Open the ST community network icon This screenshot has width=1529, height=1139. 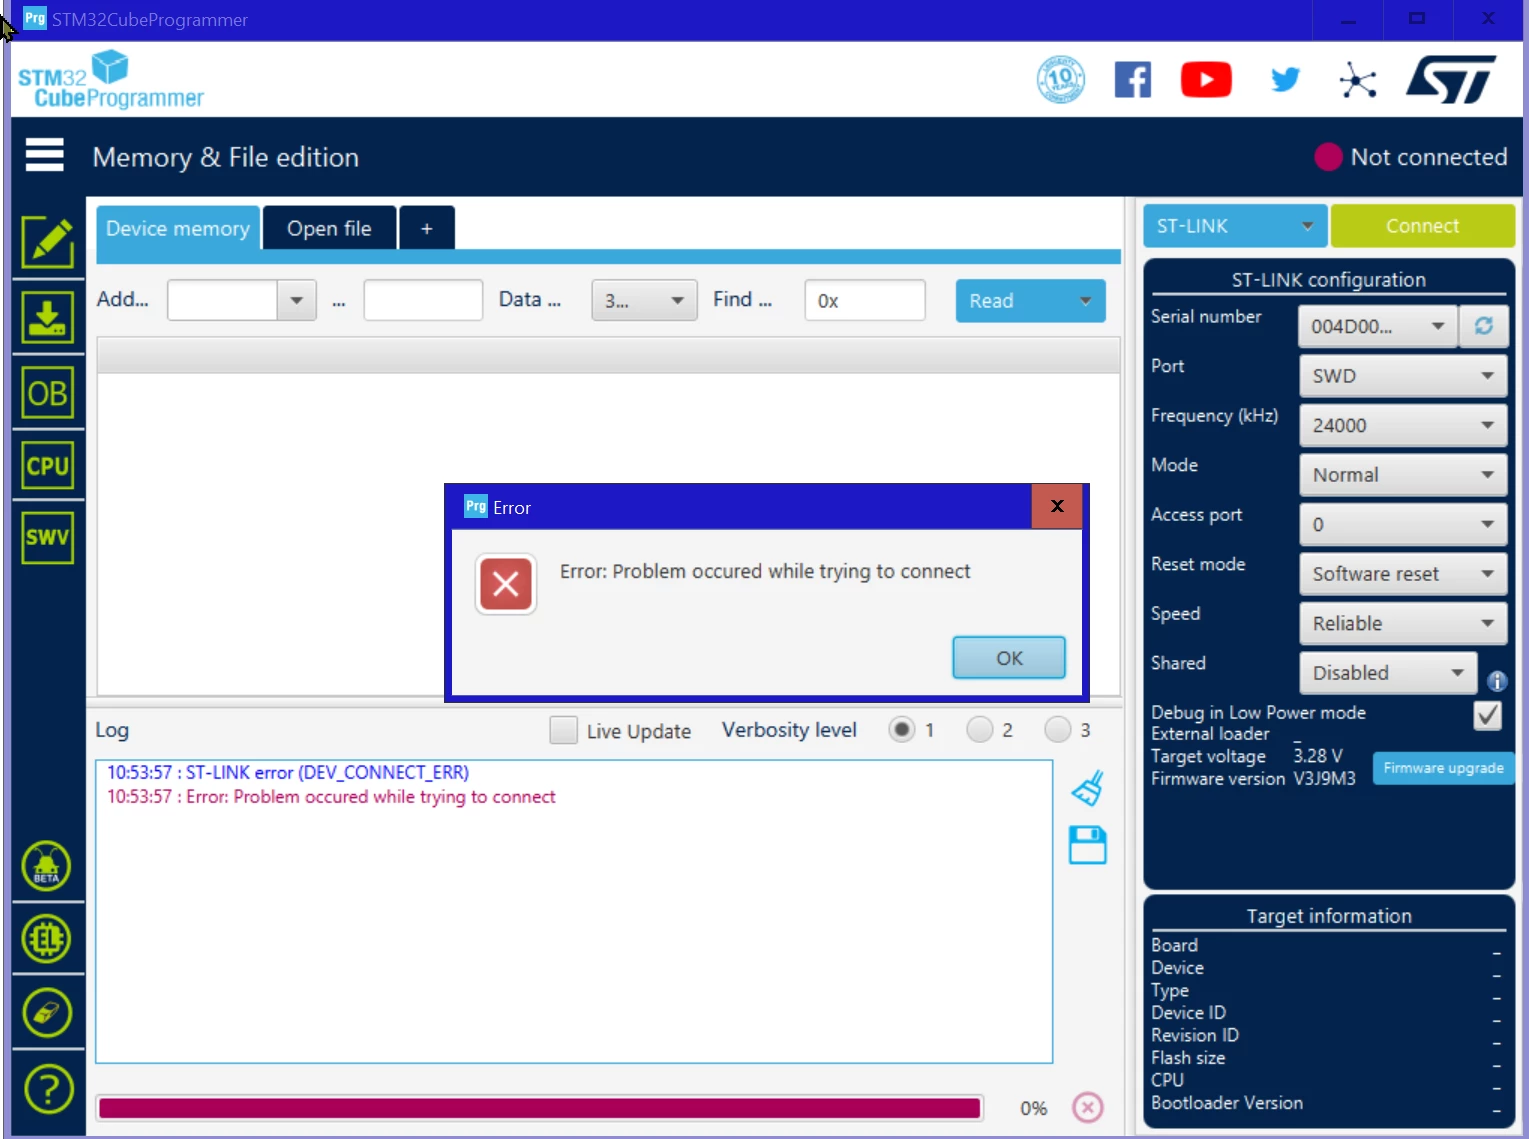pyautogui.click(x=1358, y=80)
